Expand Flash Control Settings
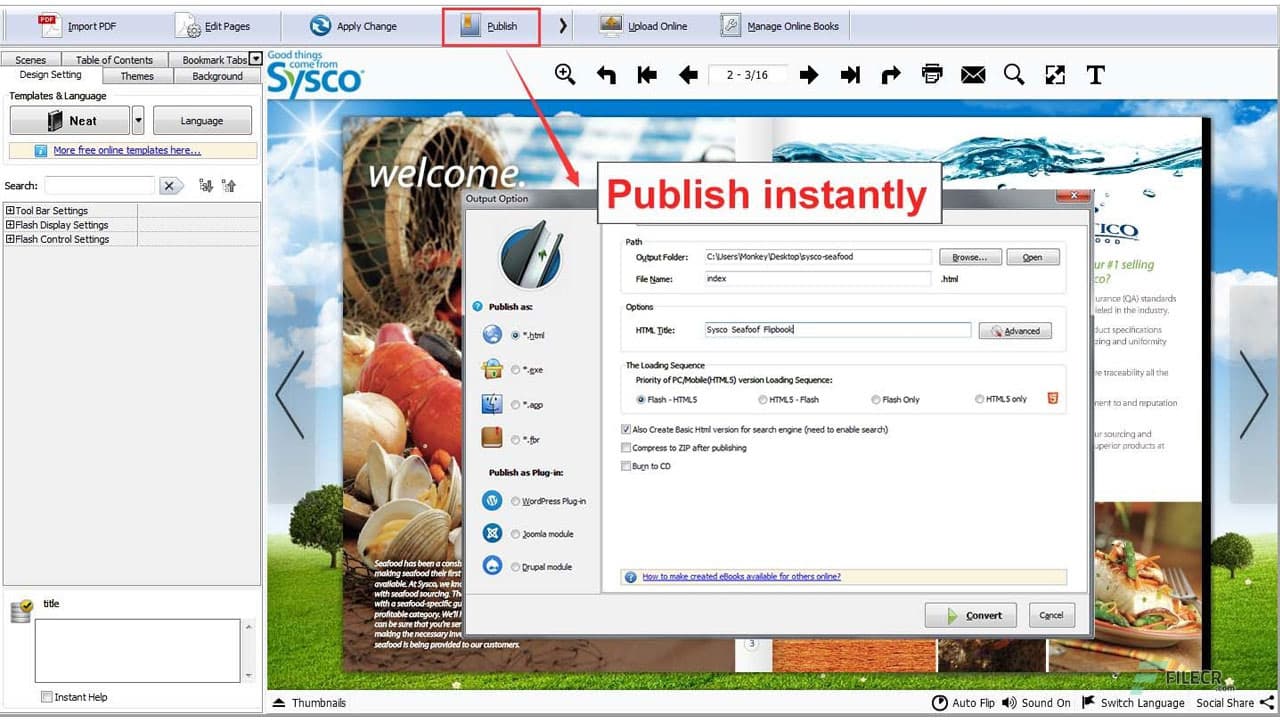This screenshot has width=1280, height=720. [x=12, y=239]
